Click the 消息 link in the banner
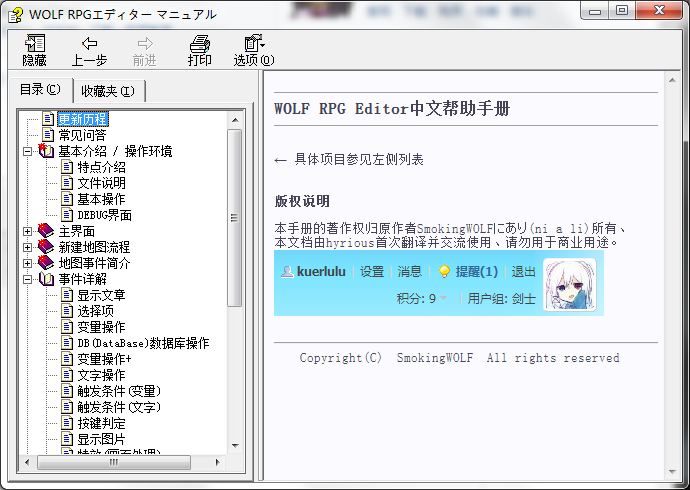Screen dimensions: 690x490 [x=410, y=271]
